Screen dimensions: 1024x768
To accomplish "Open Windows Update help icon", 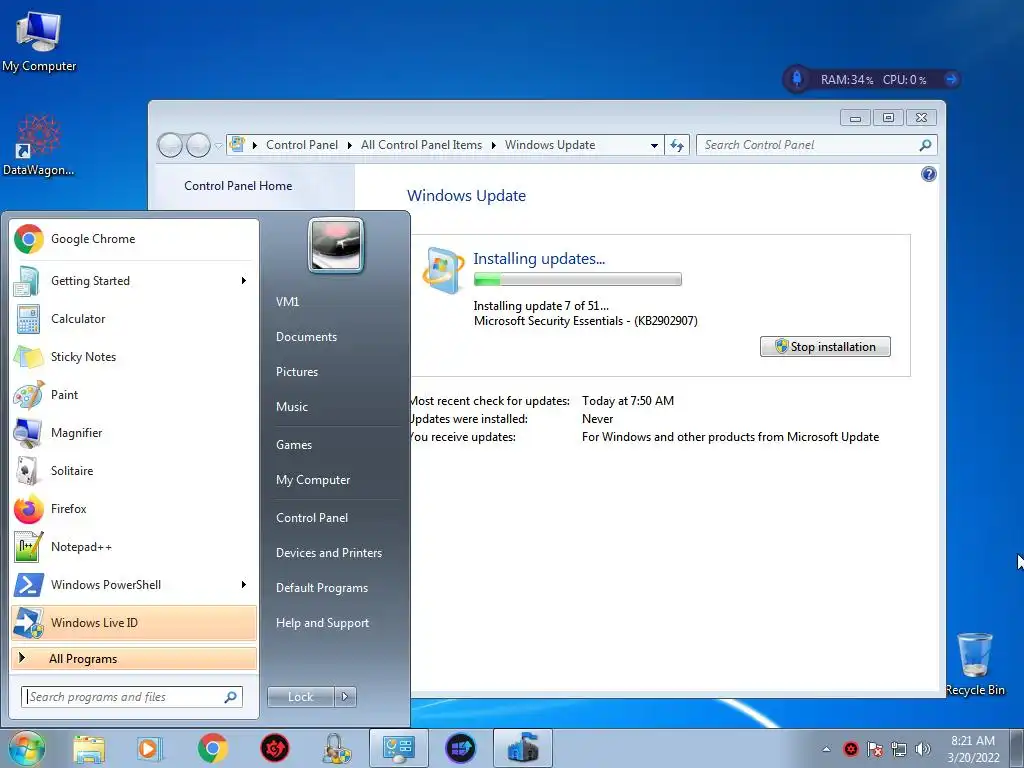I will coord(929,174).
